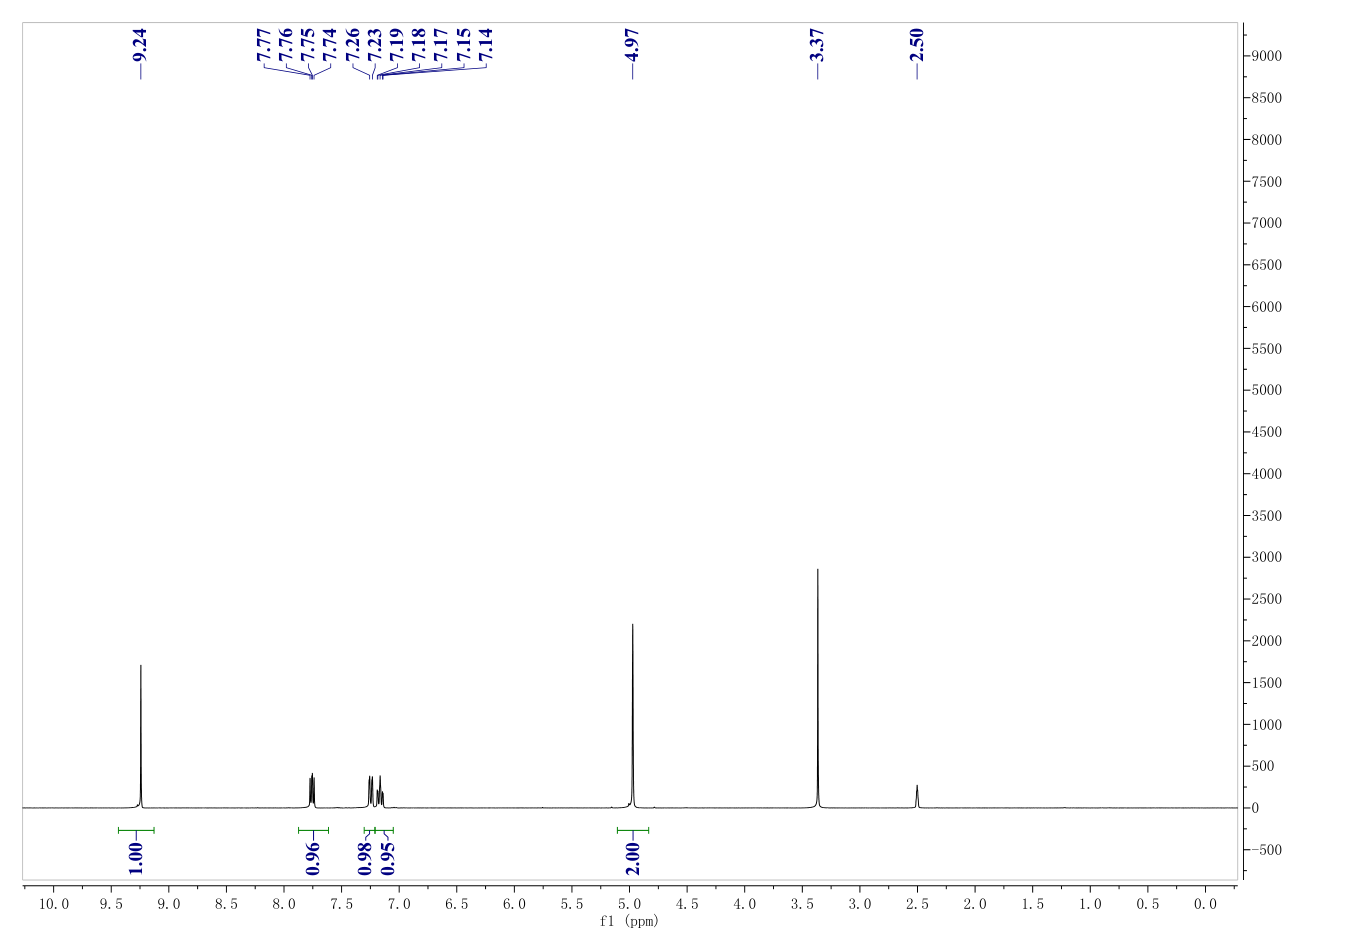Select the 7.23 peak label
The width and height of the screenshot is (1348, 952).
374,45
